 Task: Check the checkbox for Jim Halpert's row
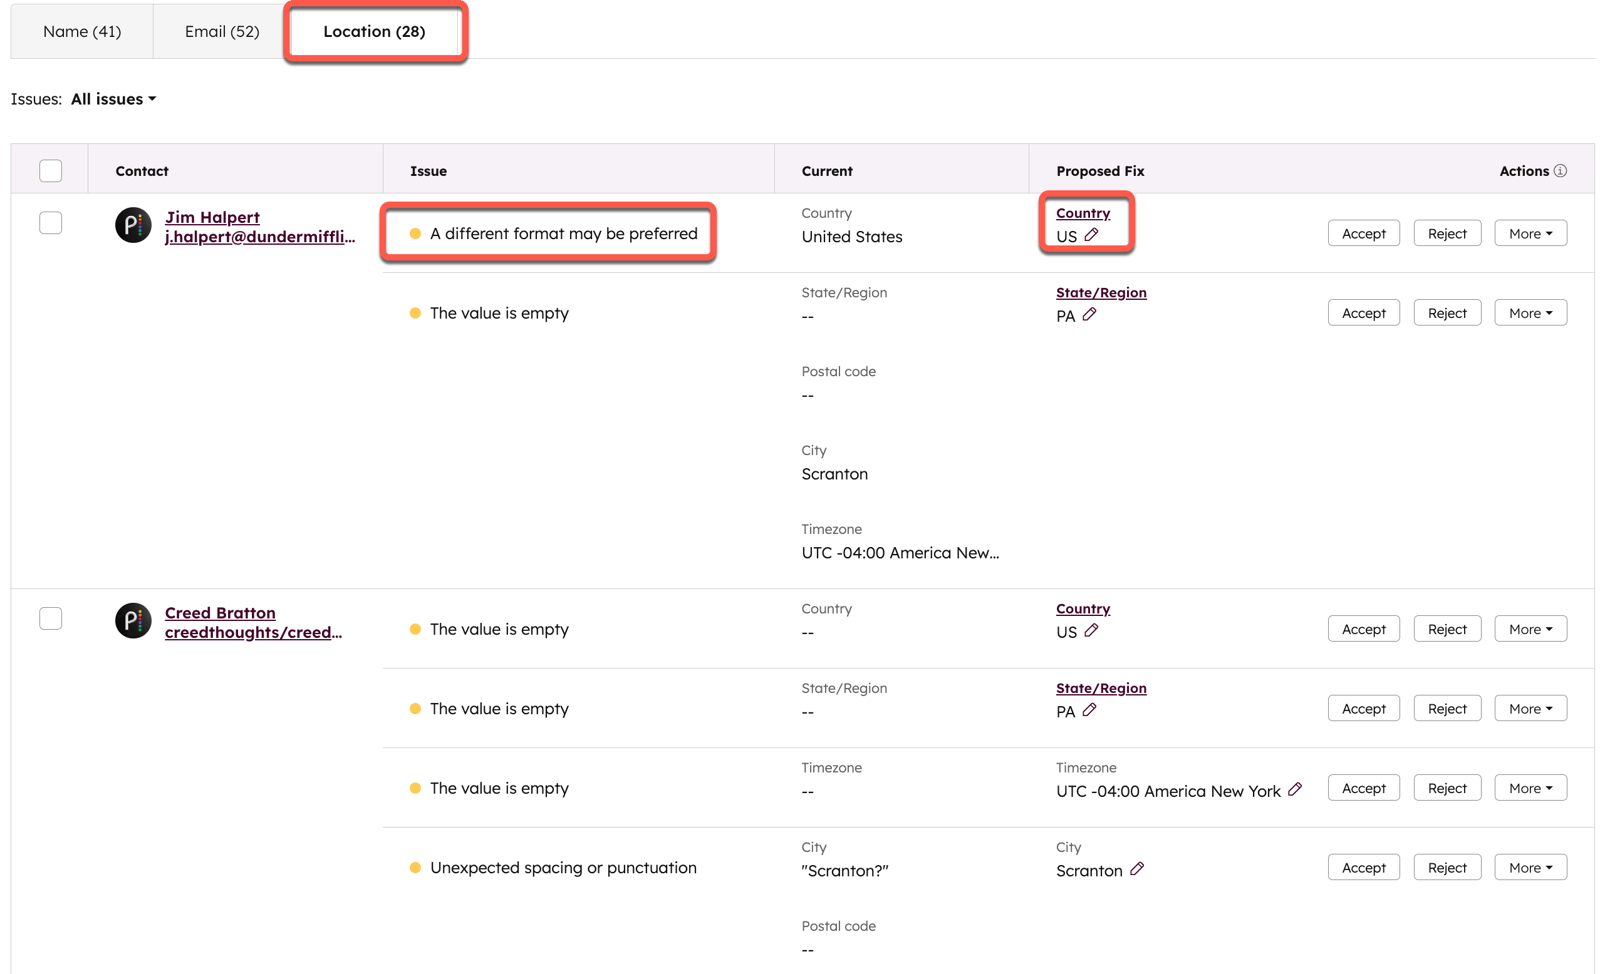click(x=50, y=222)
